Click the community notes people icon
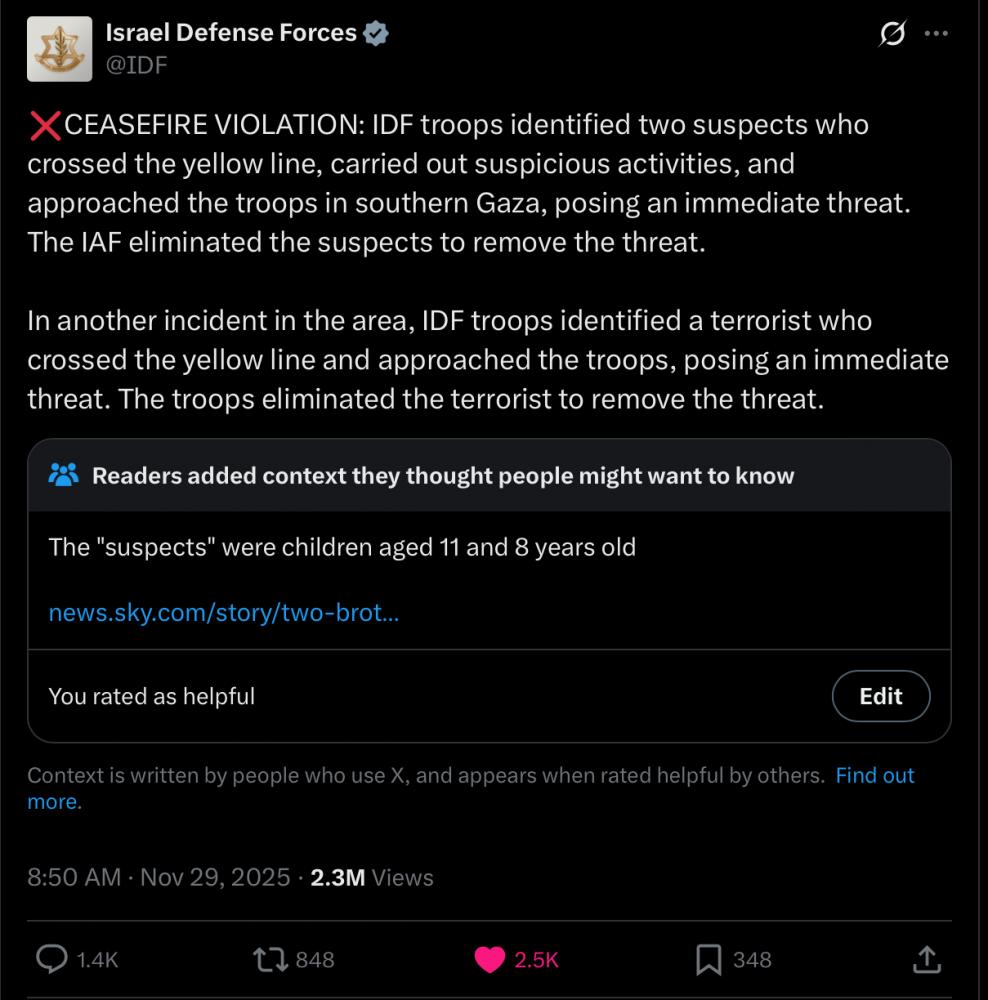Viewport: 988px width, 1000px height. (x=63, y=475)
